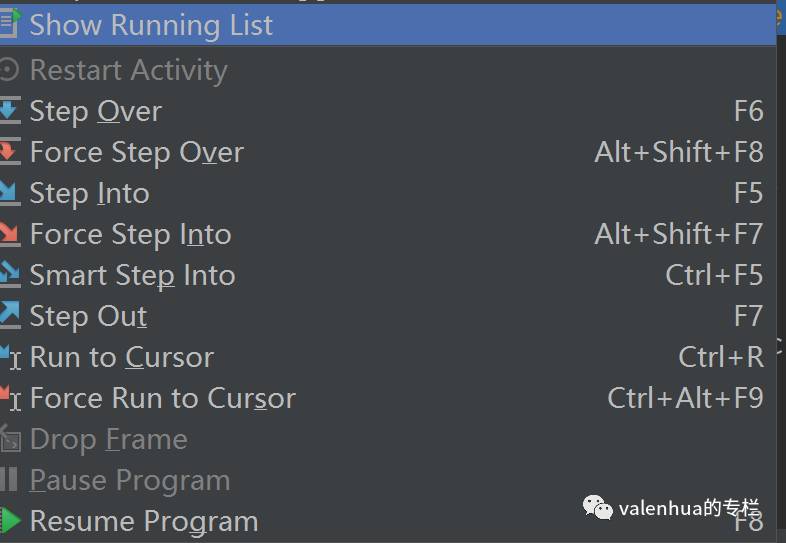Choose Force Run to Cursor

pos(163,398)
